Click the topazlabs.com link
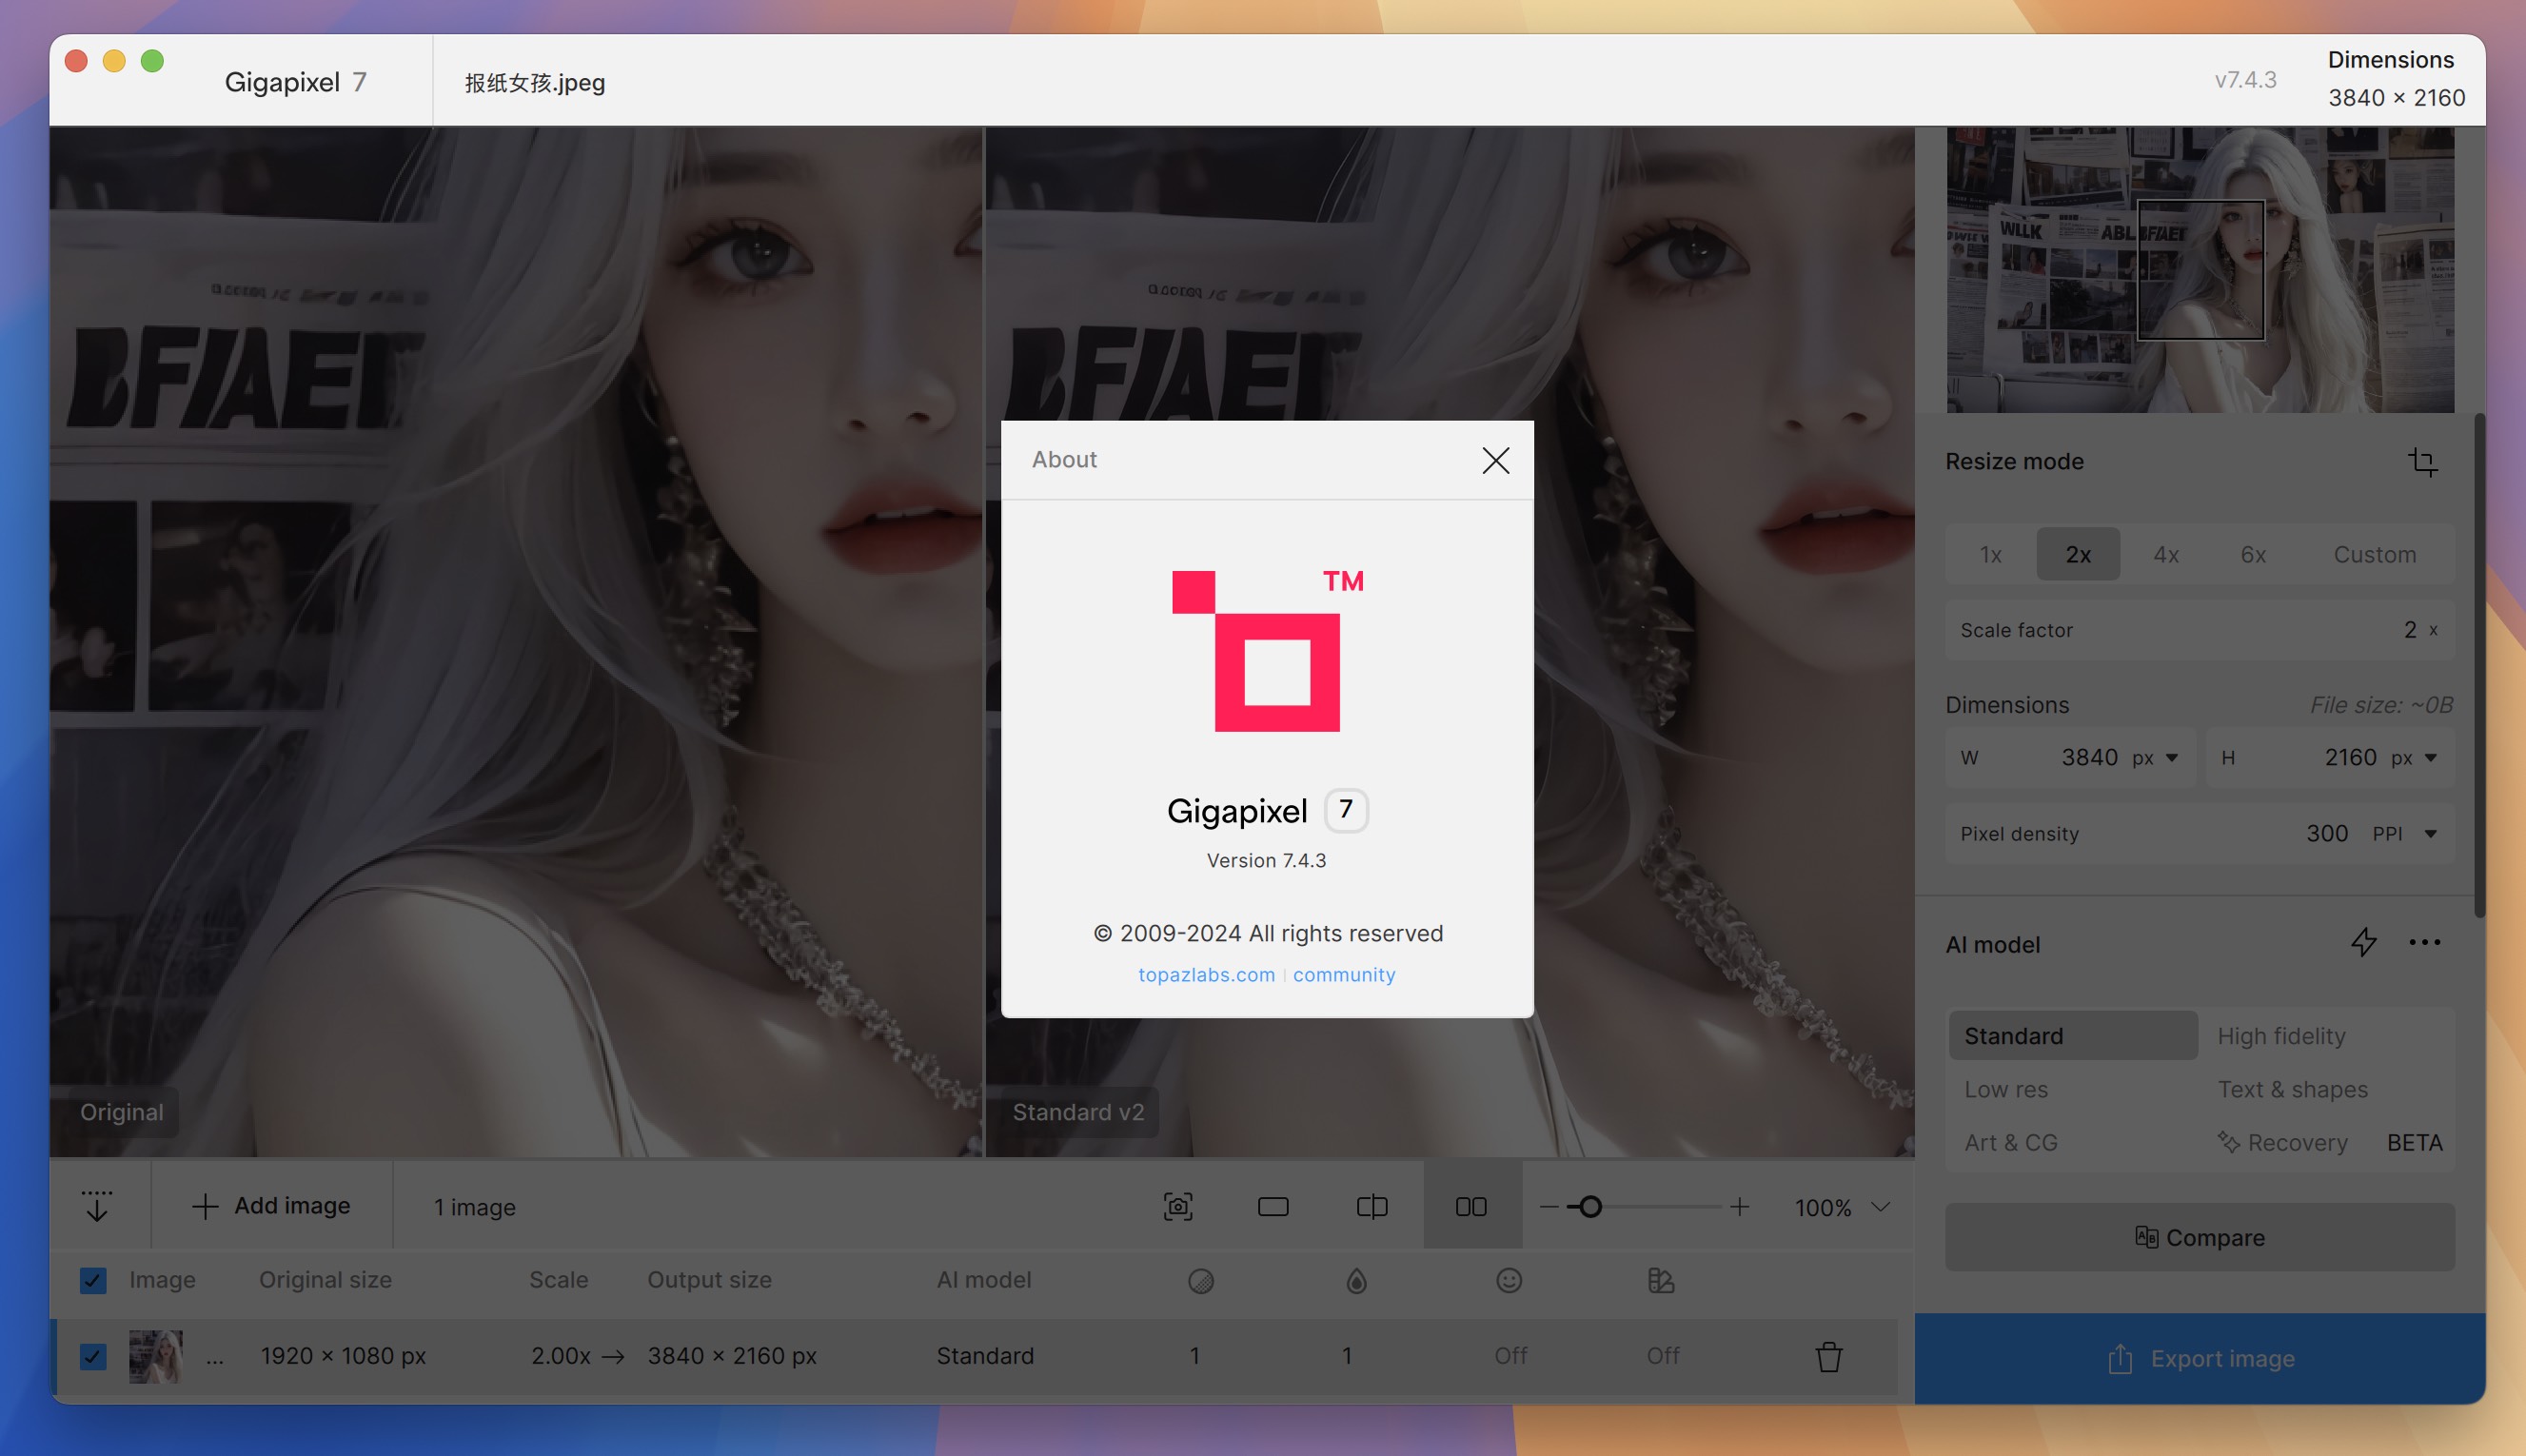This screenshot has height=1456, width=2526. (1206, 974)
